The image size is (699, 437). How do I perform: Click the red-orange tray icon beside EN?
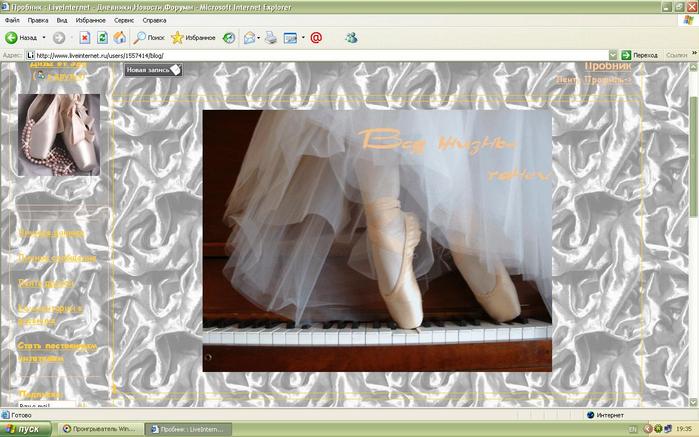pos(648,429)
